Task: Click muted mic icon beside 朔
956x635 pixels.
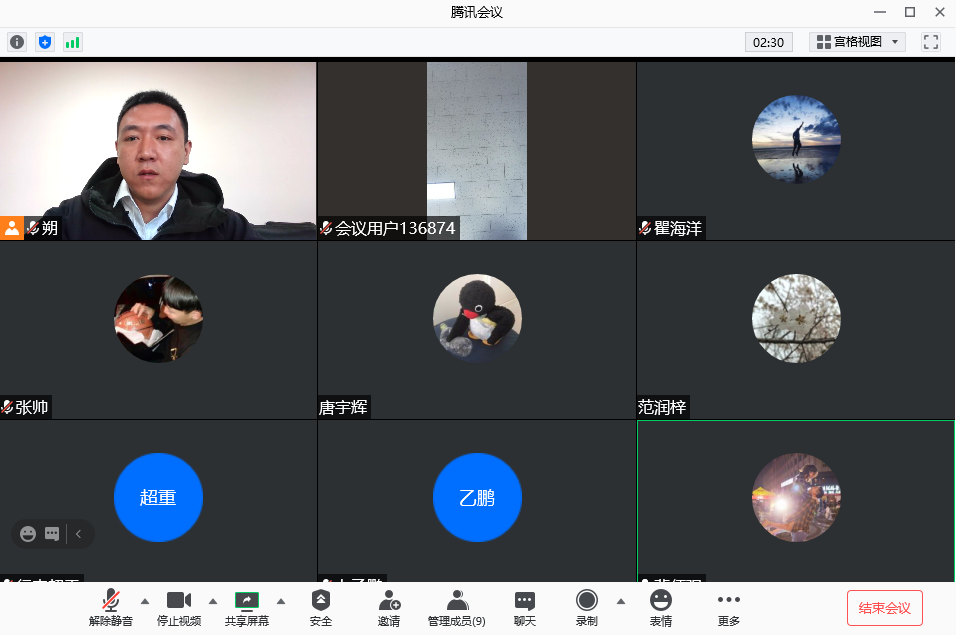Action: (x=33, y=228)
